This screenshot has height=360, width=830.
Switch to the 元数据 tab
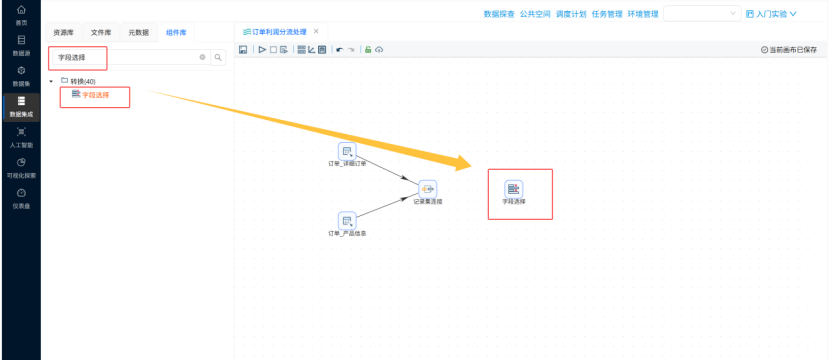click(x=139, y=32)
